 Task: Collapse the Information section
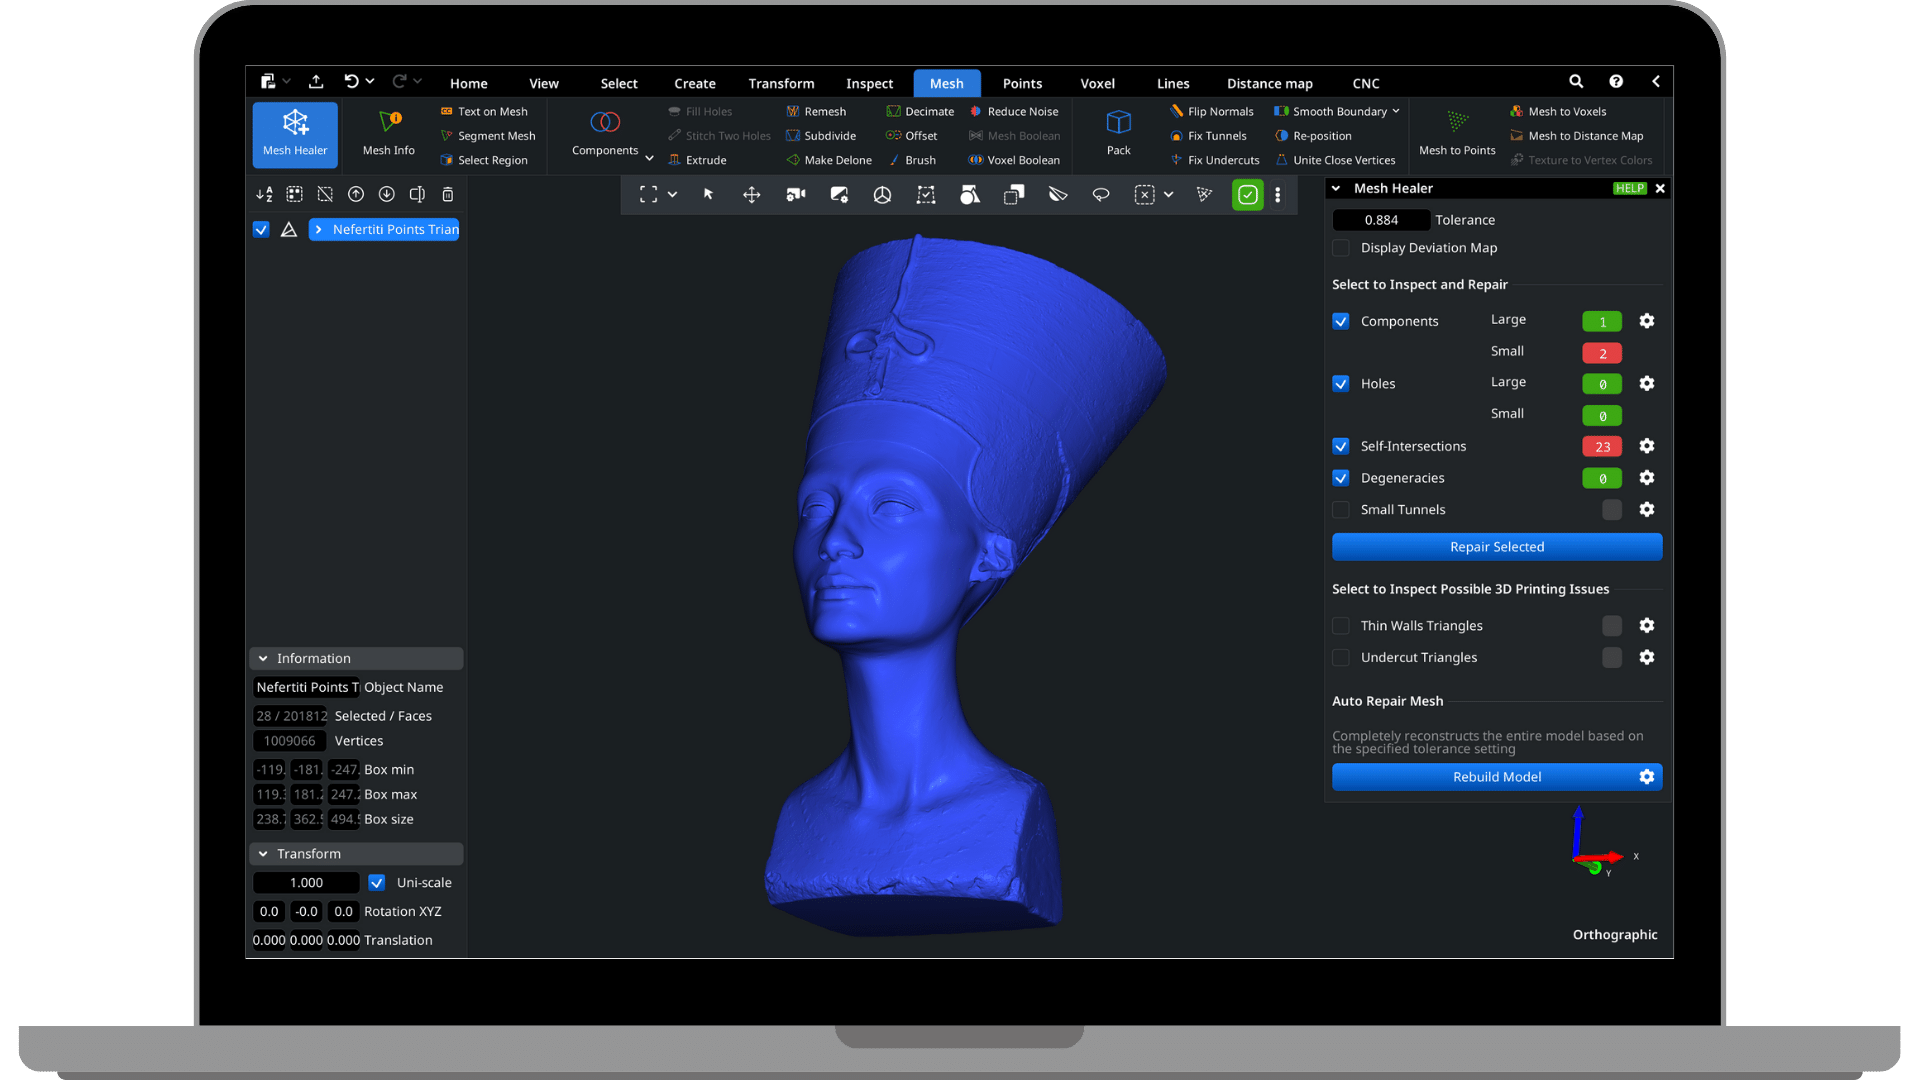(263, 659)
